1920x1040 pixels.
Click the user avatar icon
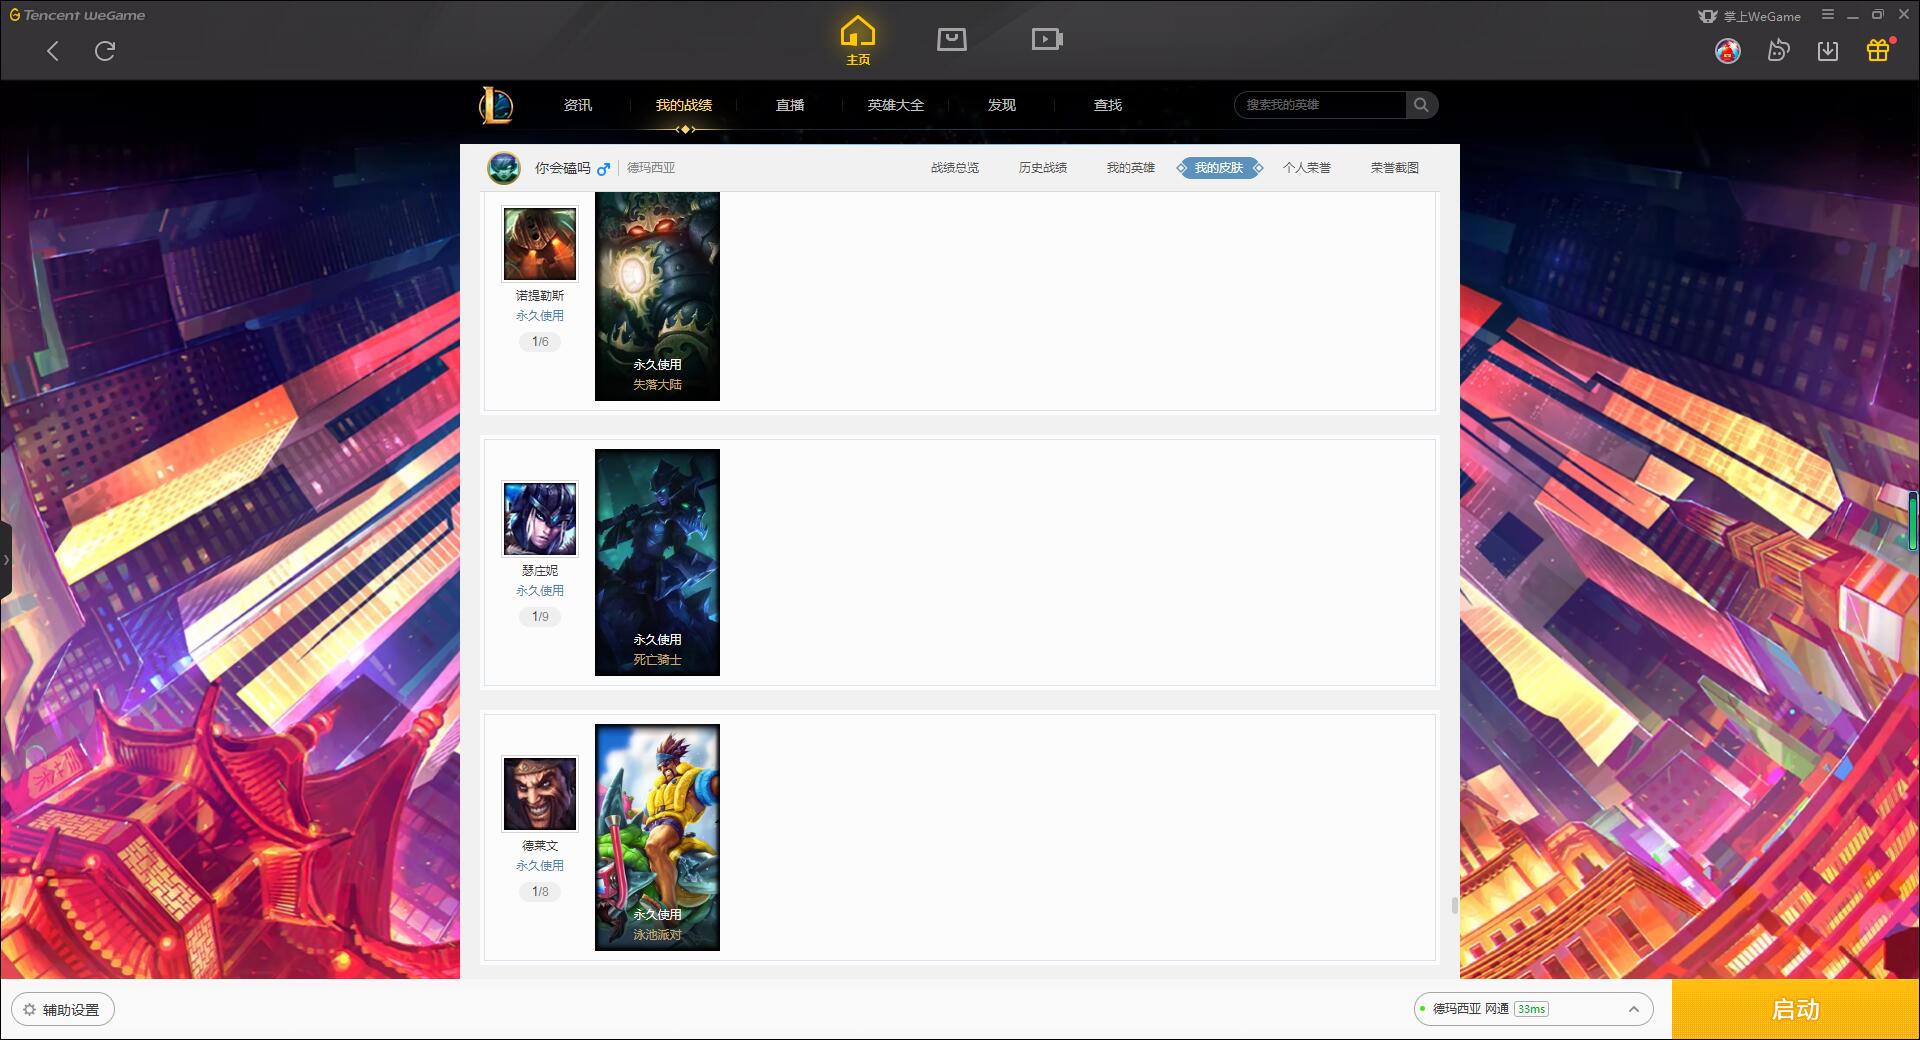(1727, 51)
